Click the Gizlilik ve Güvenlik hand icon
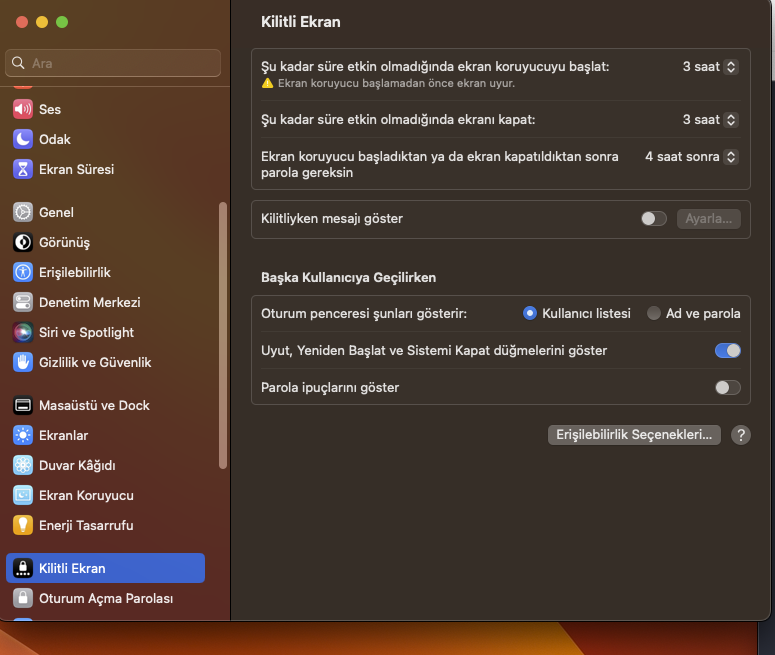The width and height of the screenshot is (775, 655). tap(23, 362)
